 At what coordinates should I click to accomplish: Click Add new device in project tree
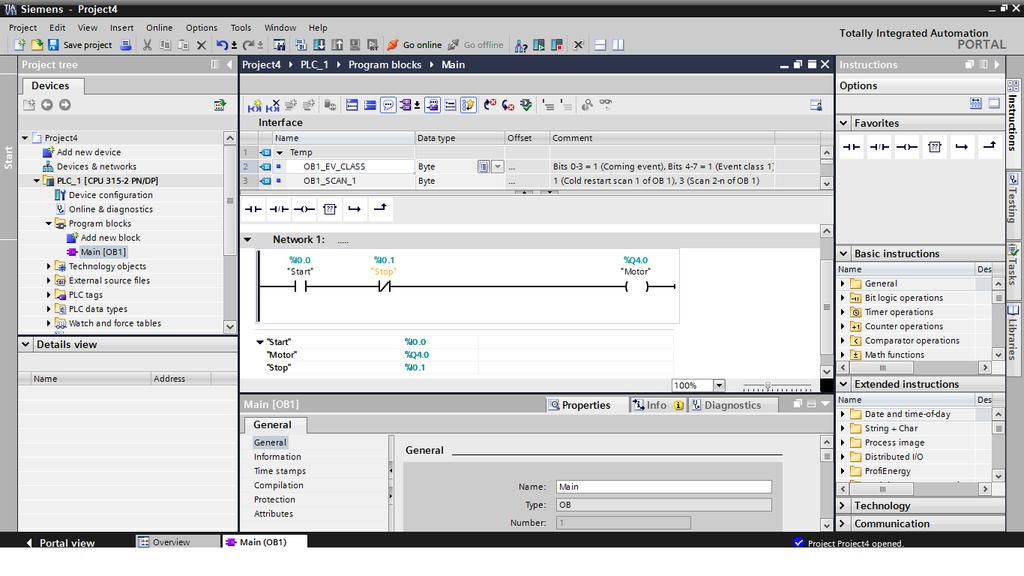click(88, 152)
